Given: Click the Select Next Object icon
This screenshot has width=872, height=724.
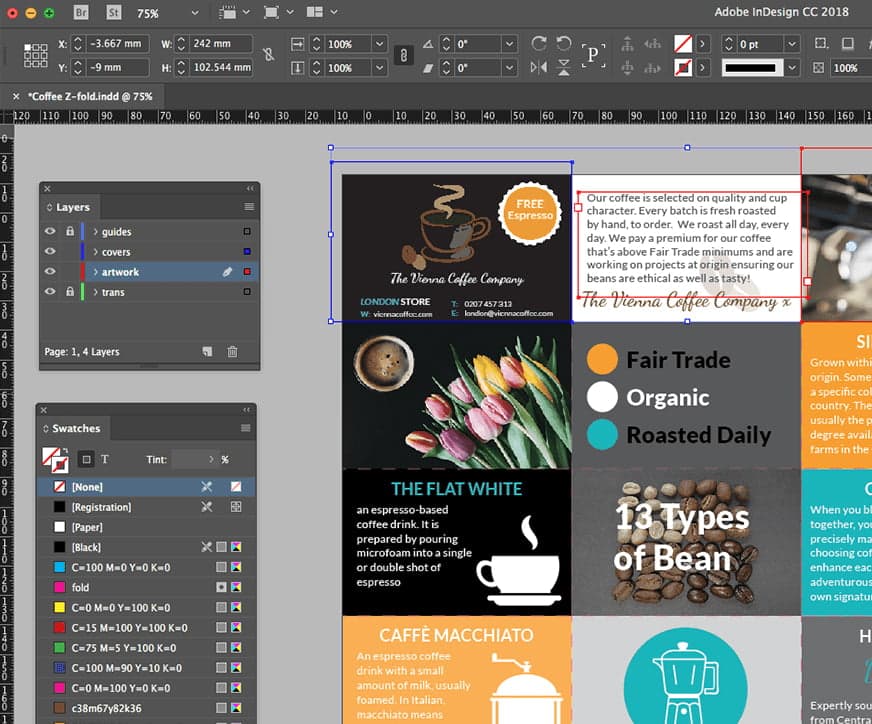Looking at the screenshot, I should 652,67.
